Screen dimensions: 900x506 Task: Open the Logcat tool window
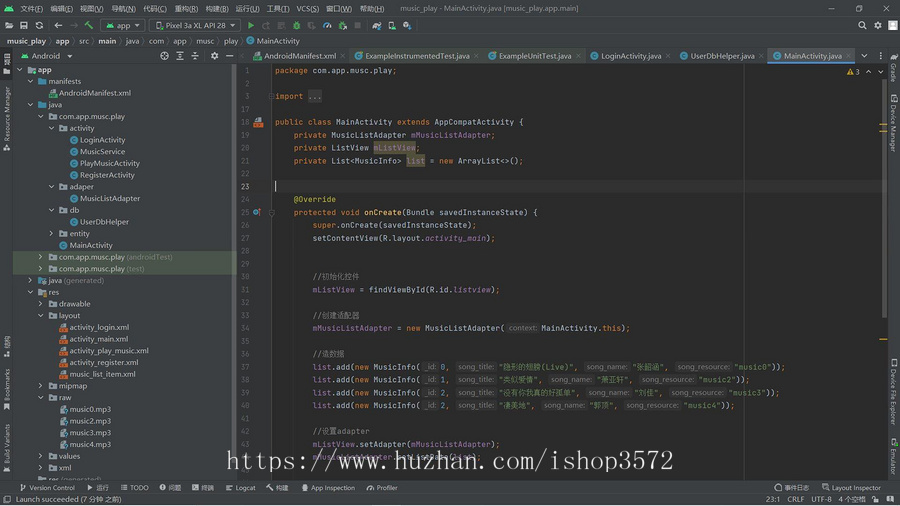pyautogui.click(x=240, y=488)
